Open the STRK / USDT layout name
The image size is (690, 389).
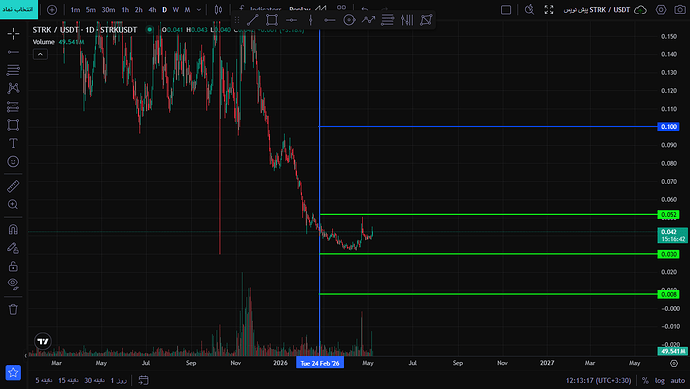tap(597, 10)
